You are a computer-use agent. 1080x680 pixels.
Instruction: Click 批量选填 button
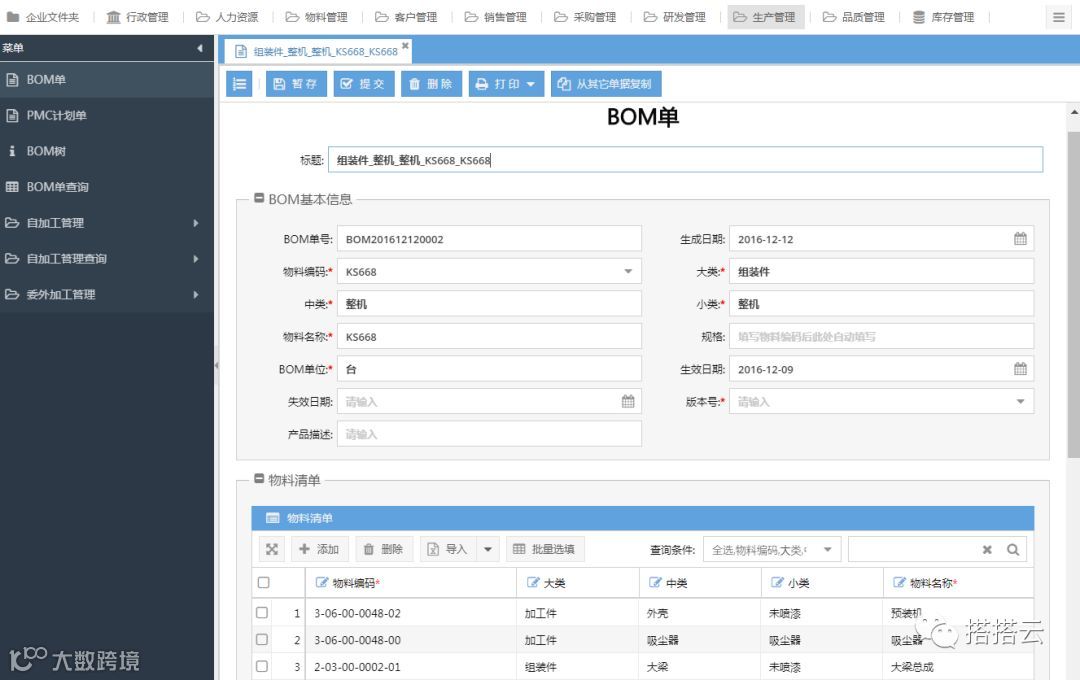[545, 549]
